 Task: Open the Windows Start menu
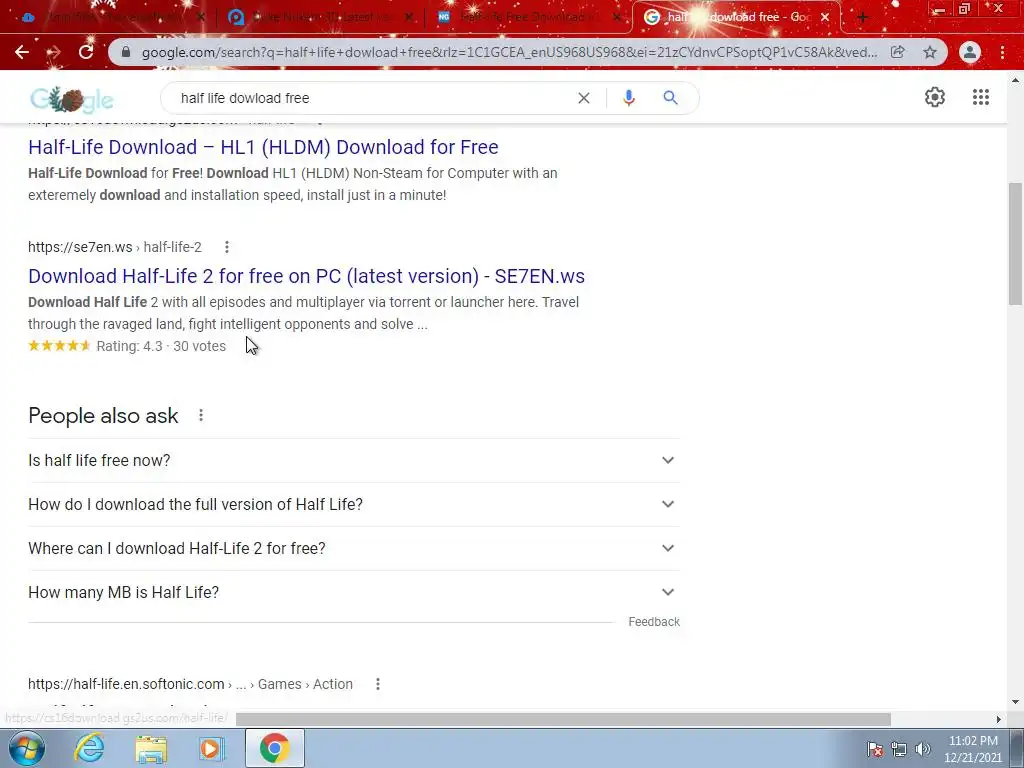coord(26,748)
